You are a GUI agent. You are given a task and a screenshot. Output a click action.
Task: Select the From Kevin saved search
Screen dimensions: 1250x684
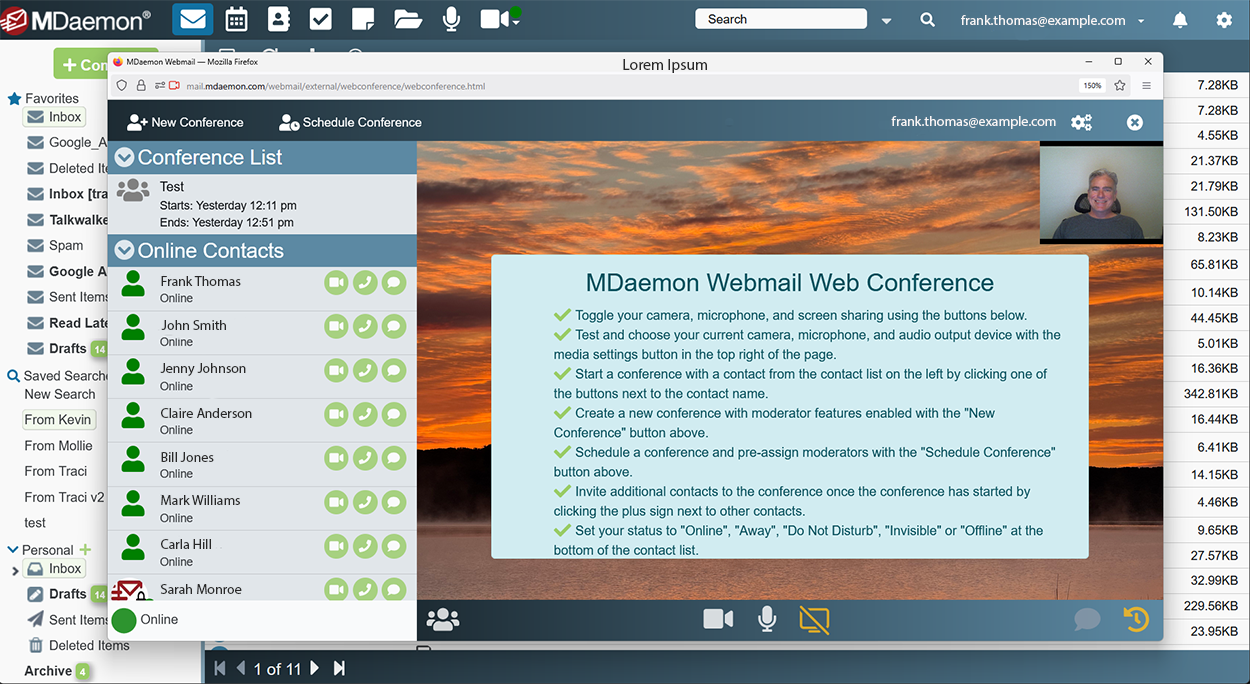(58, 419)
